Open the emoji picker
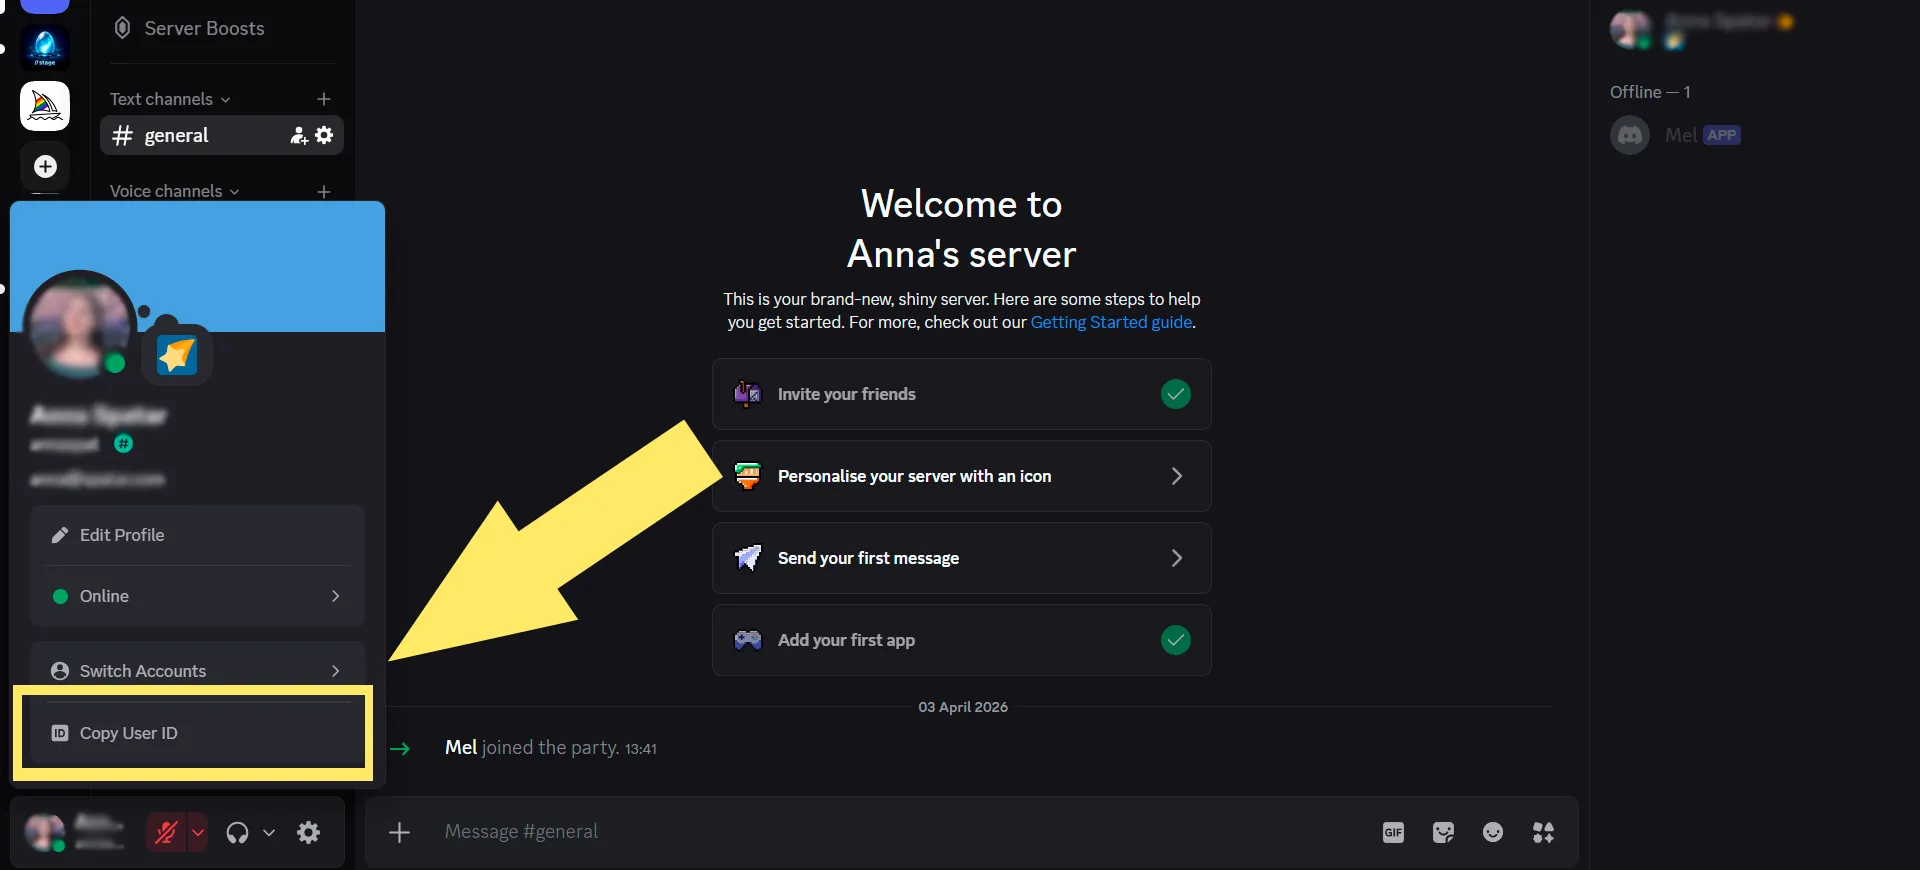 (x=1493, y=832)
